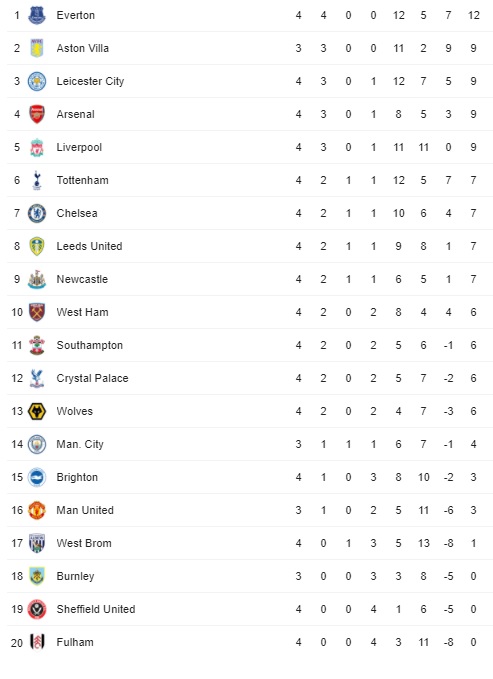Click the Man United red crest
Image resolution: width=493 pixels, height=679 pixels.
37,510
